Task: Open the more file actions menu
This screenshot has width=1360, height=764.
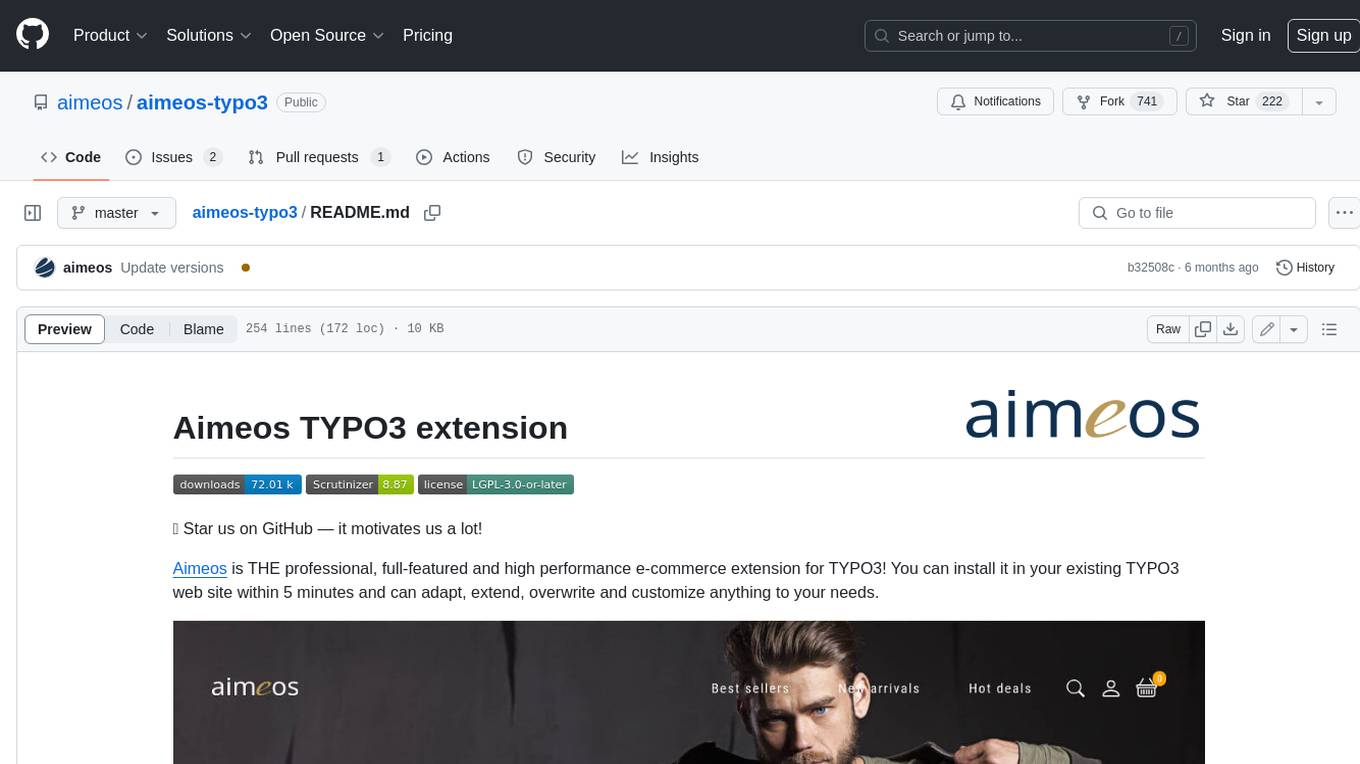Action: 1344,213
